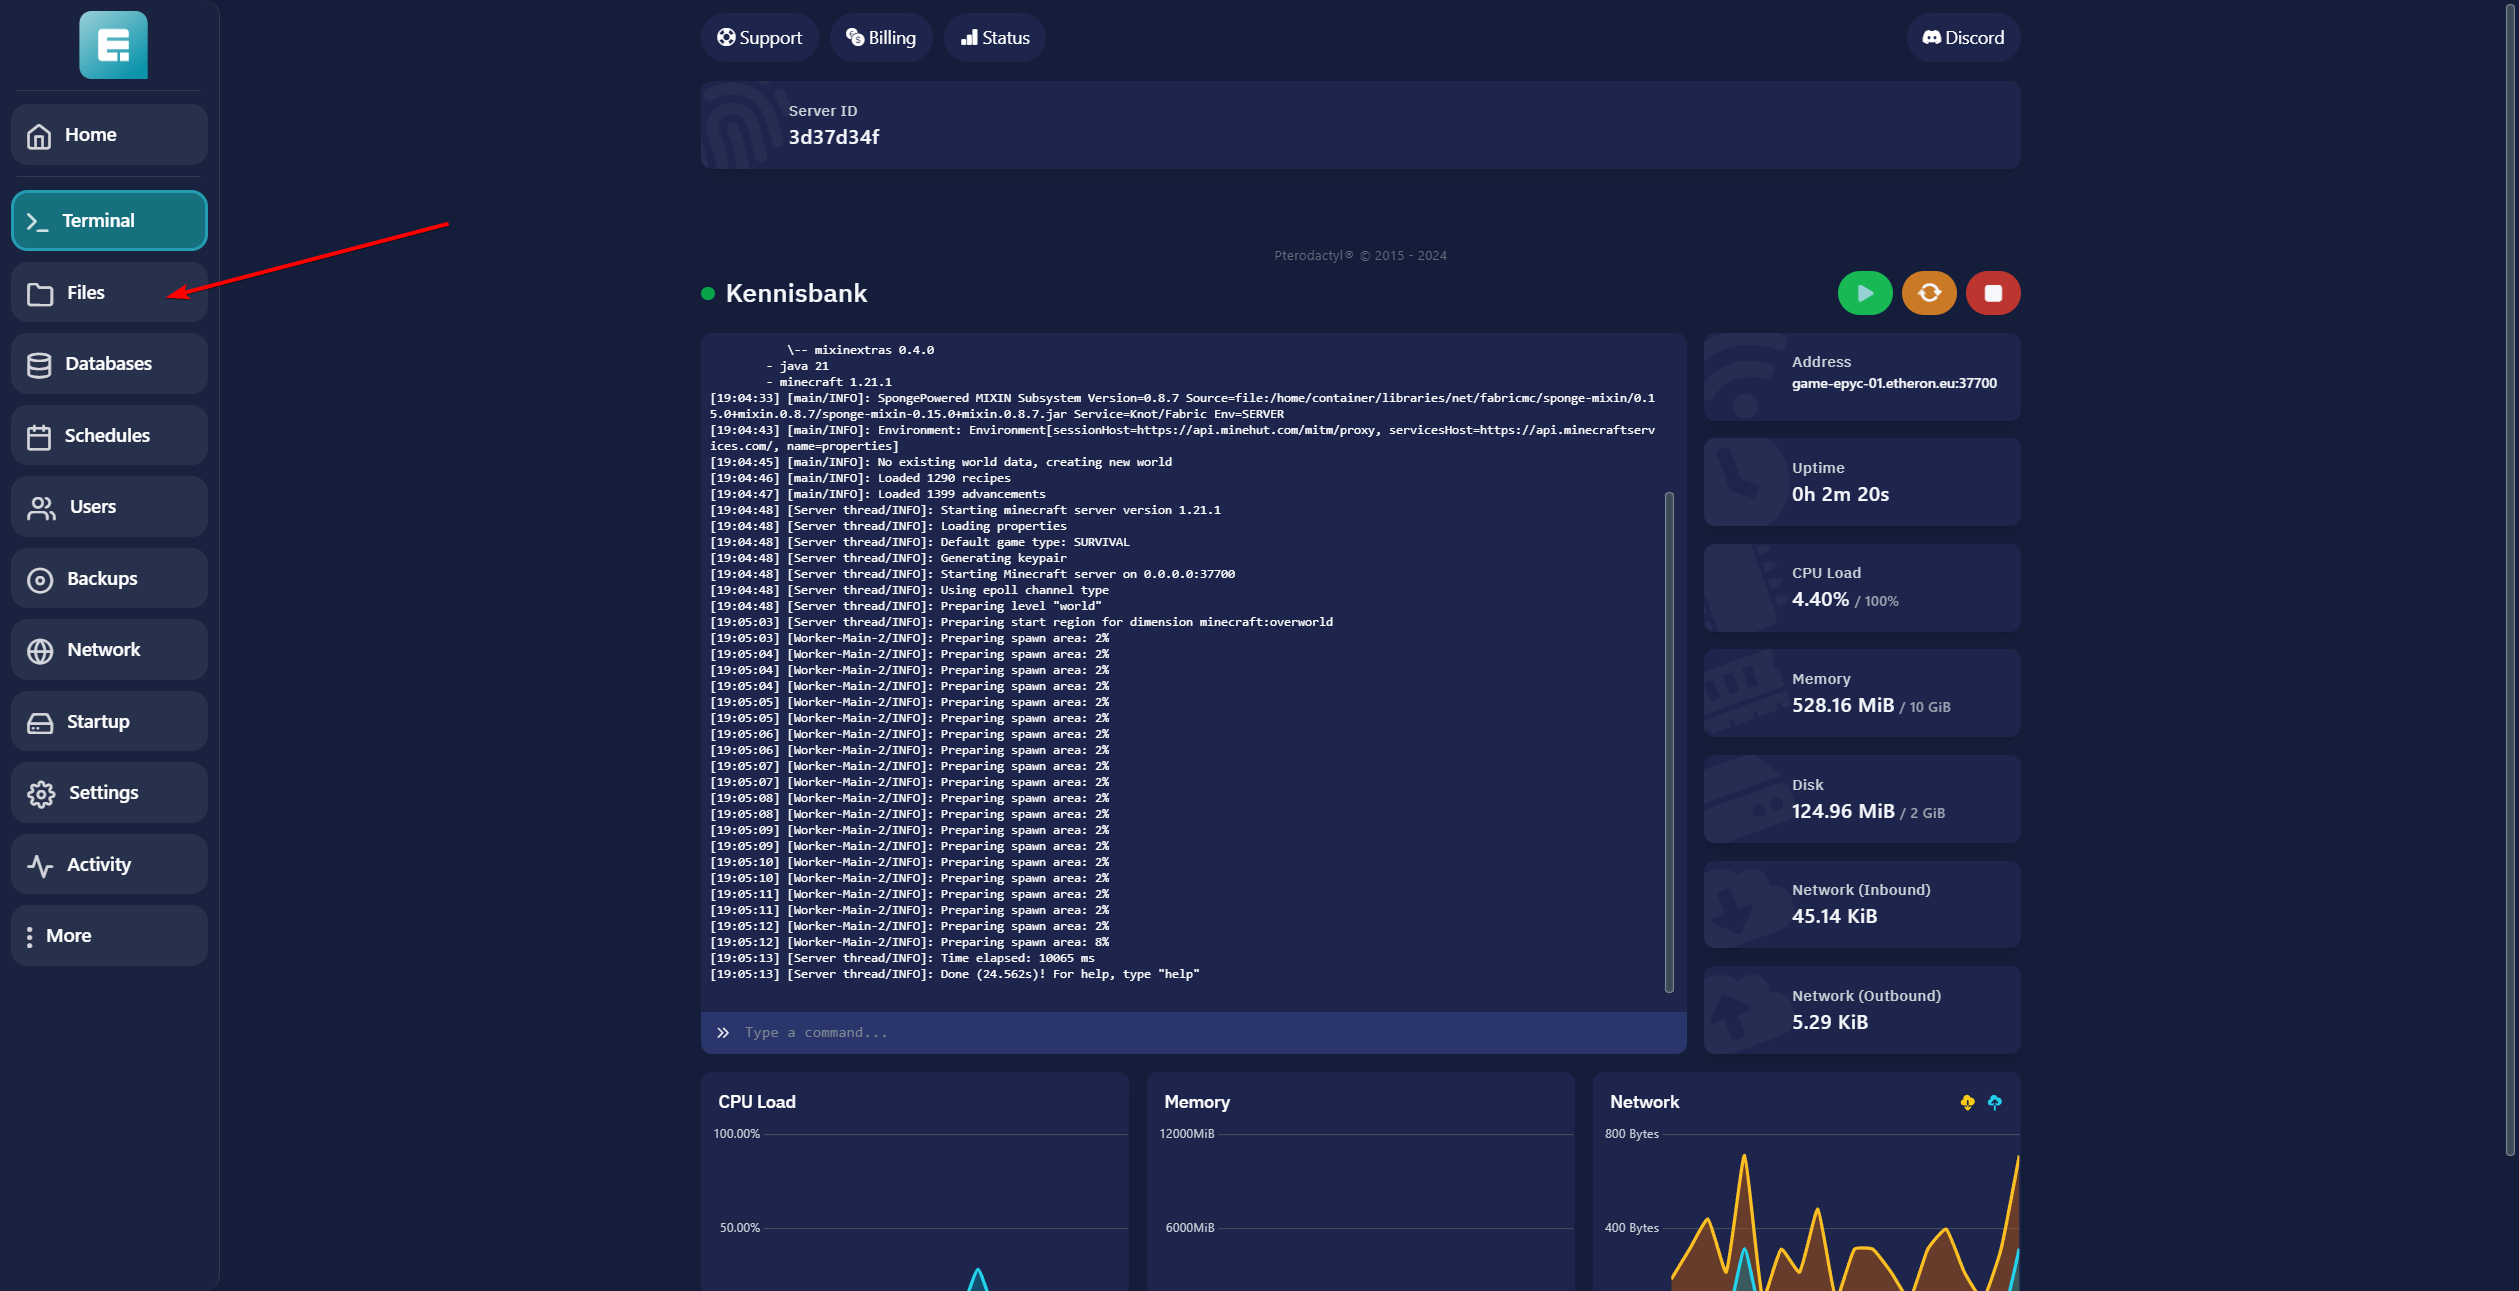Click the green Start server button

coord(1864,293)
